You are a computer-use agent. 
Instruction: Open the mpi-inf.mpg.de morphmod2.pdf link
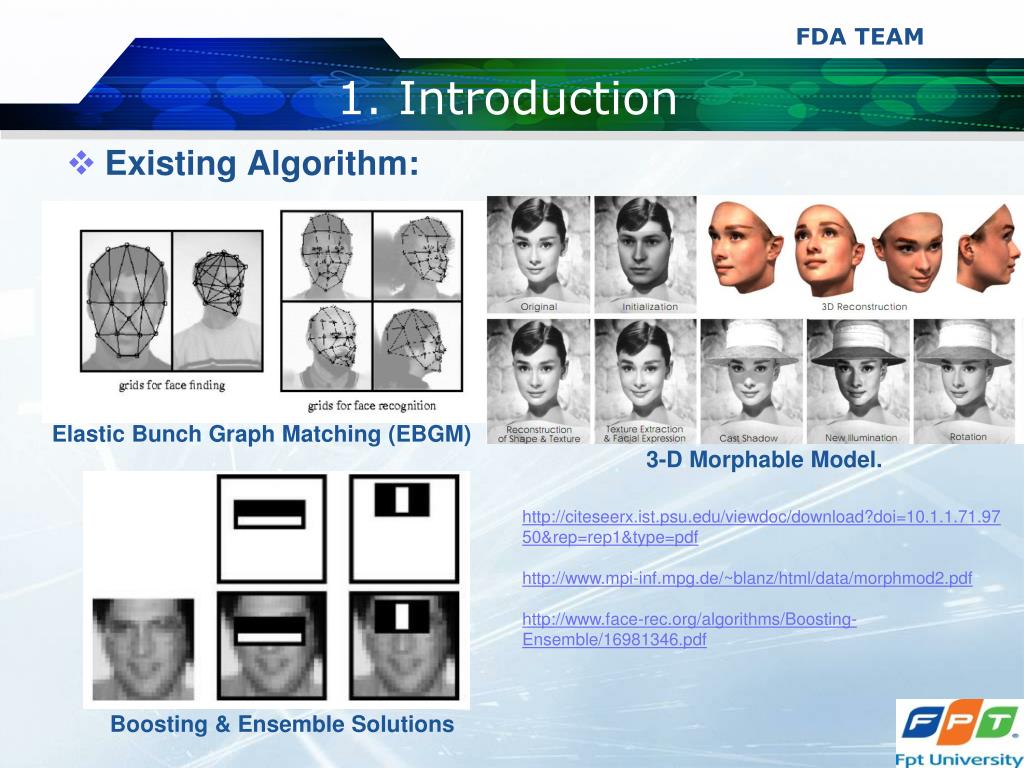click(747, 578)
